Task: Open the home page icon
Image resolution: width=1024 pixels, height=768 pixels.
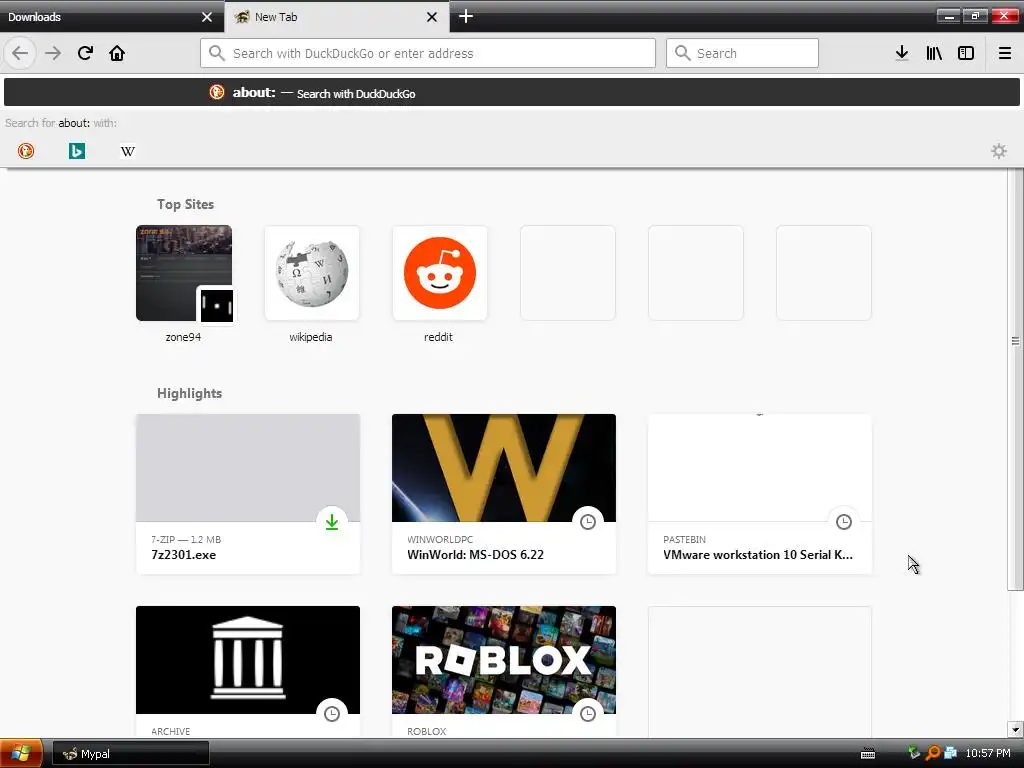Action: pos(117,53)
